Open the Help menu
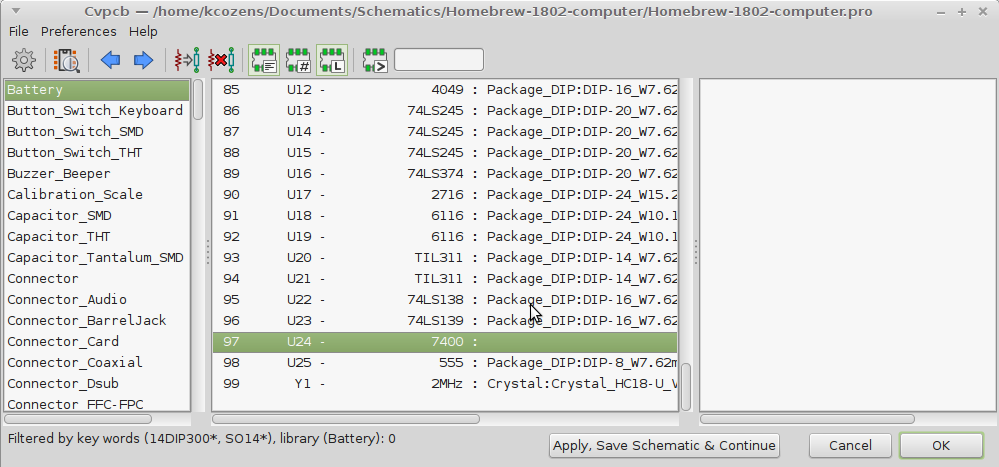The width and height of the screenshot is (999, 467). click(143, 31)
